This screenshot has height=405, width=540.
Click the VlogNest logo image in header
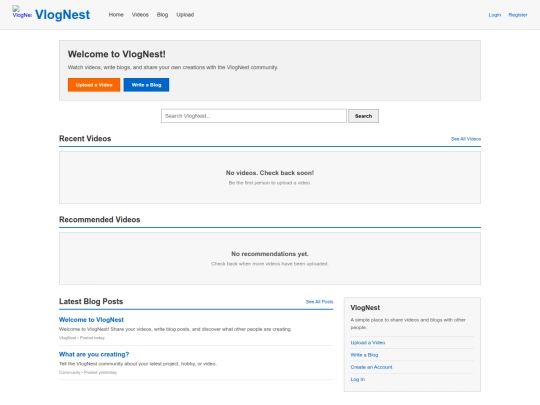(x=22, y=12)
